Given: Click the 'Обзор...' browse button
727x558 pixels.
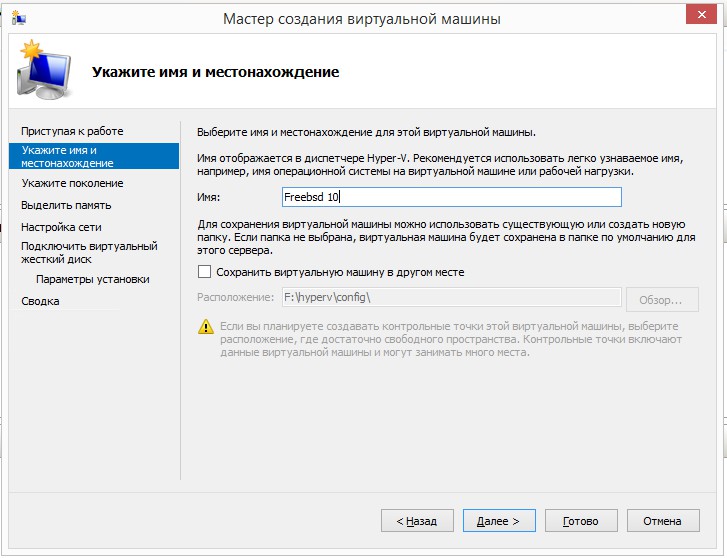Looking at the screenshot, I should click(x=662, y=300).
